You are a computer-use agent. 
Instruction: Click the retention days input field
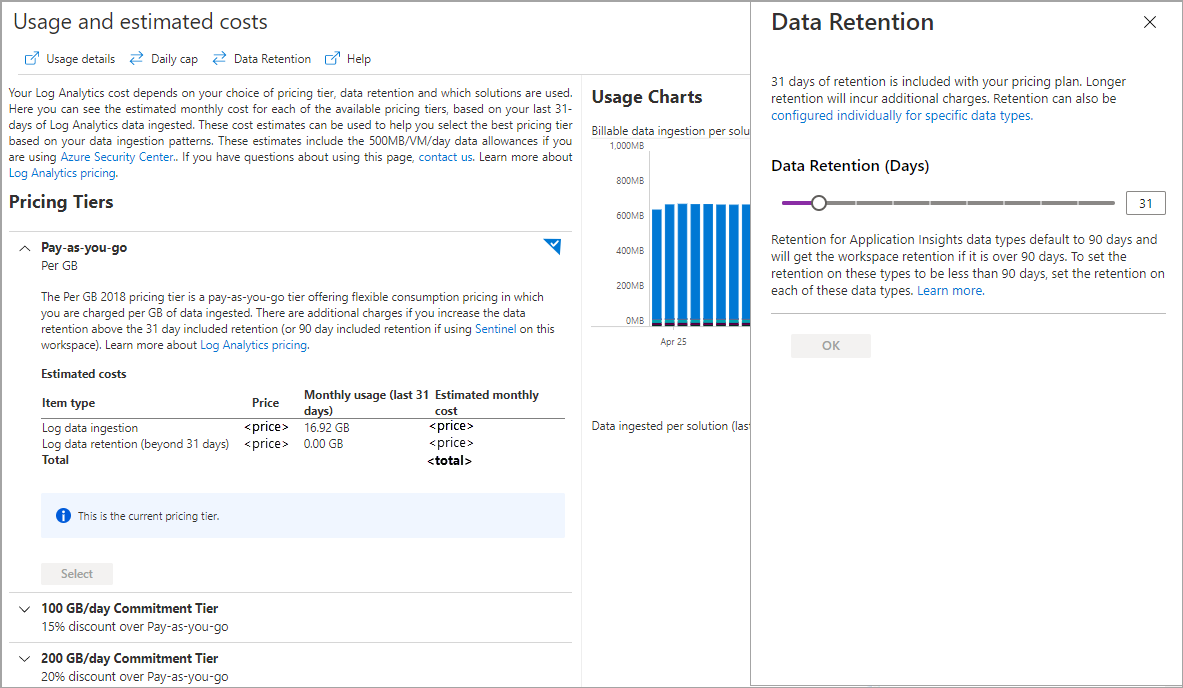pos(1145,204)
